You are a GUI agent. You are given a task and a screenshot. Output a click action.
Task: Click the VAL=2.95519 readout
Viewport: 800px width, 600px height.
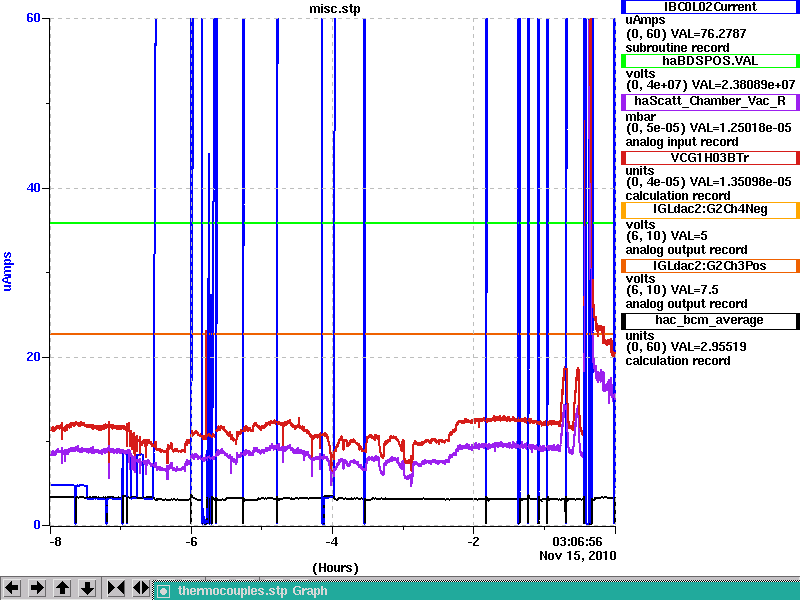(708, 347)
